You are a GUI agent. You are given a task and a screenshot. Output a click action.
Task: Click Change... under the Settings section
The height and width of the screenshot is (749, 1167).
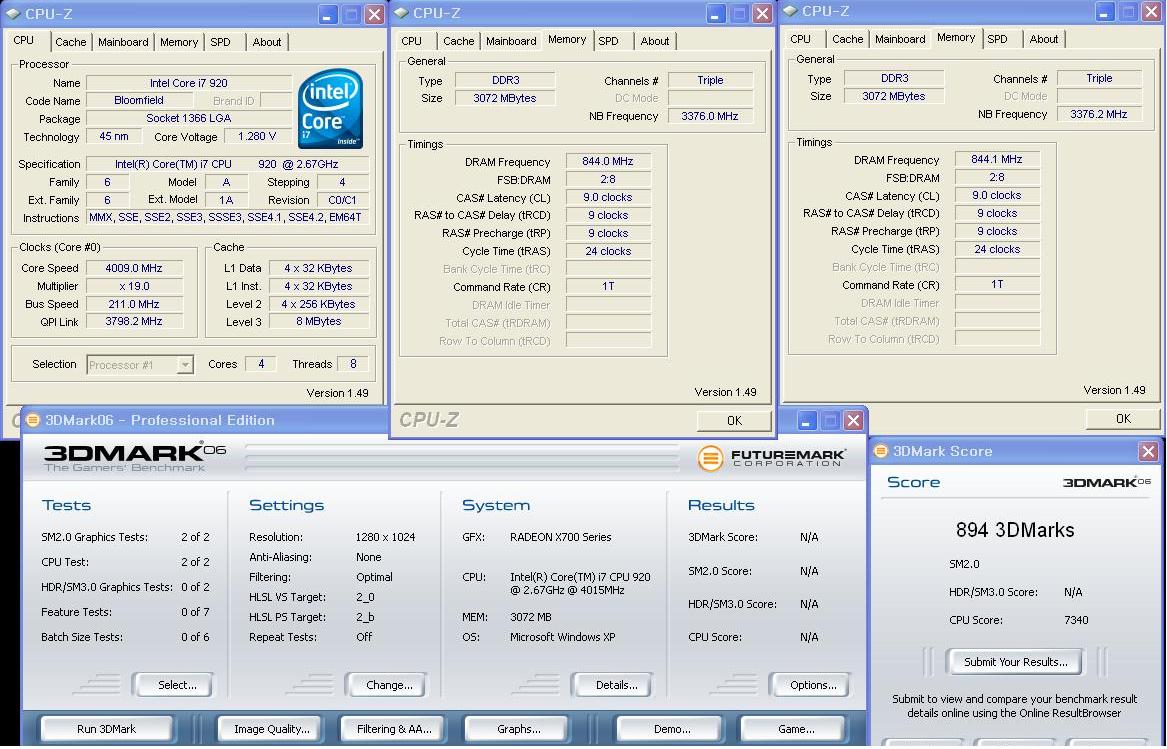point(389,685)
